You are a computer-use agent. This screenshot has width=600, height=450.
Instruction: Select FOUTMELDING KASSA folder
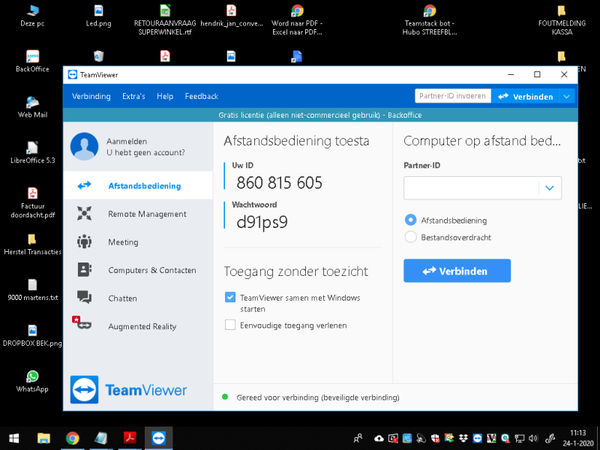(562, 20)
